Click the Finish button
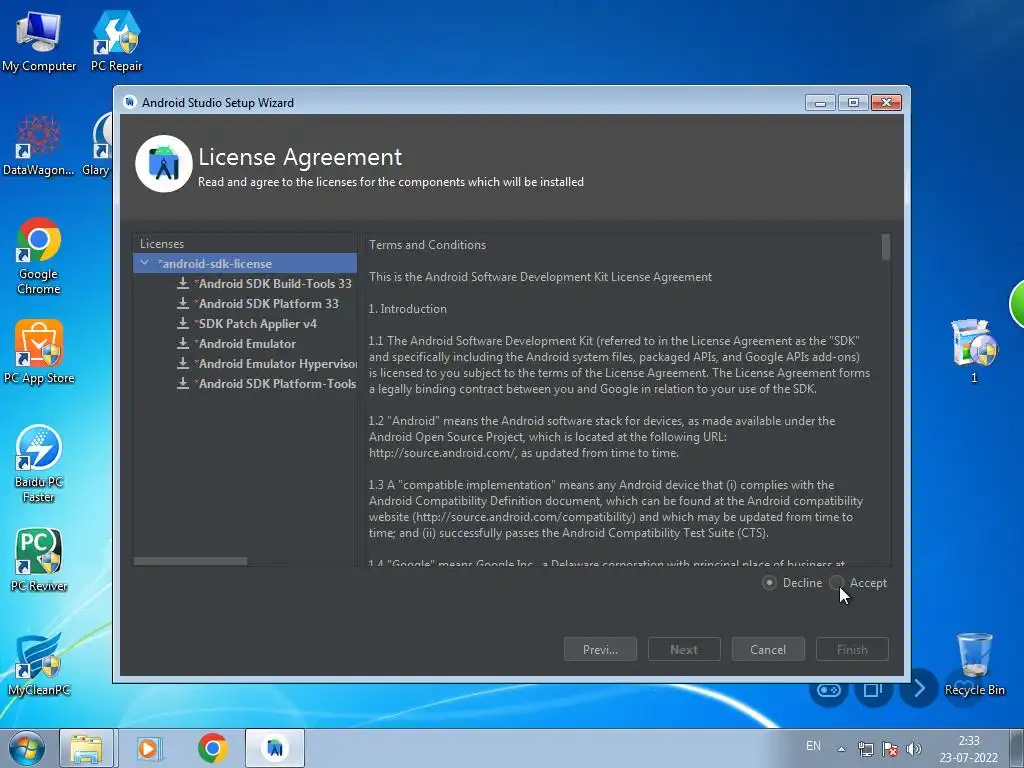The image size is (1024, 768). (x=852, y=649)
